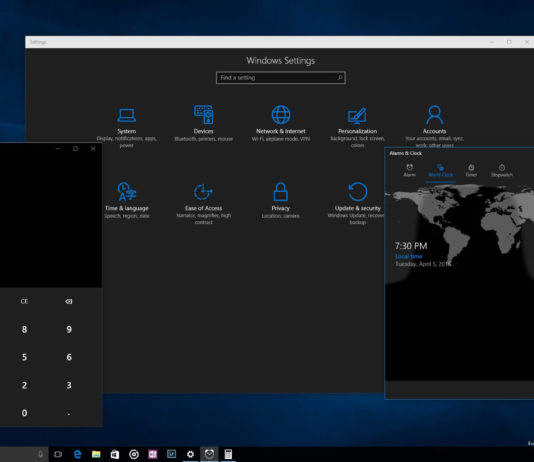Open the Personalization settings category
Screen dimensions: 534x462
tap(357, 127)
